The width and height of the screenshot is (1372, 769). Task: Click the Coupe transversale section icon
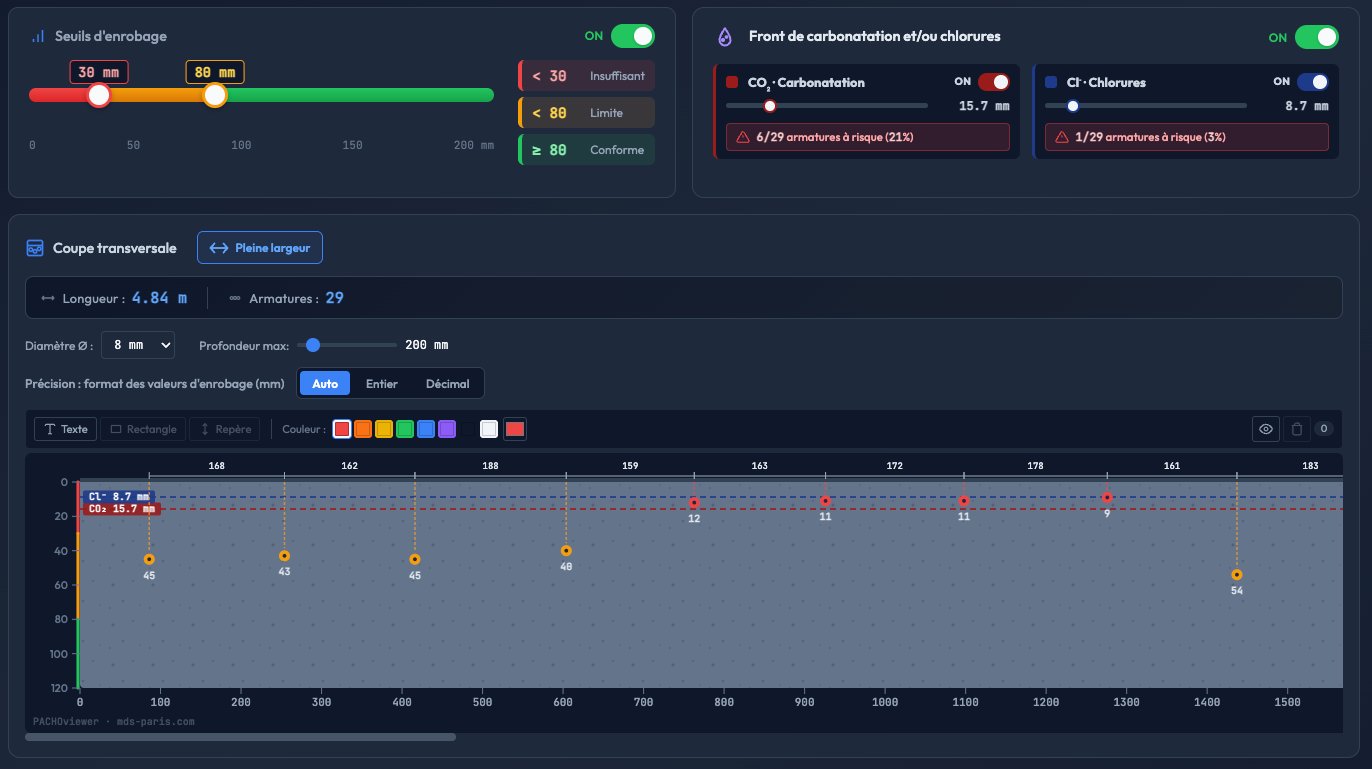point(35,248)
